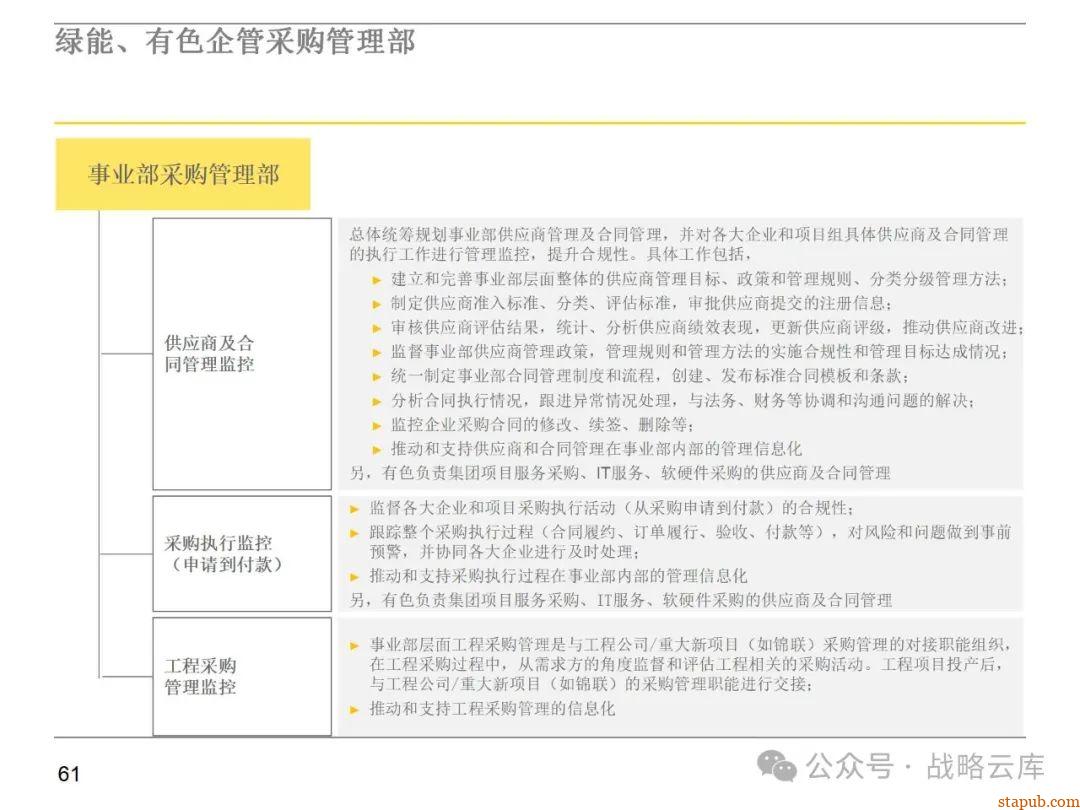Click the yellow 事业部采购管理部 department box
The image size is (1080, 810).
184,173
